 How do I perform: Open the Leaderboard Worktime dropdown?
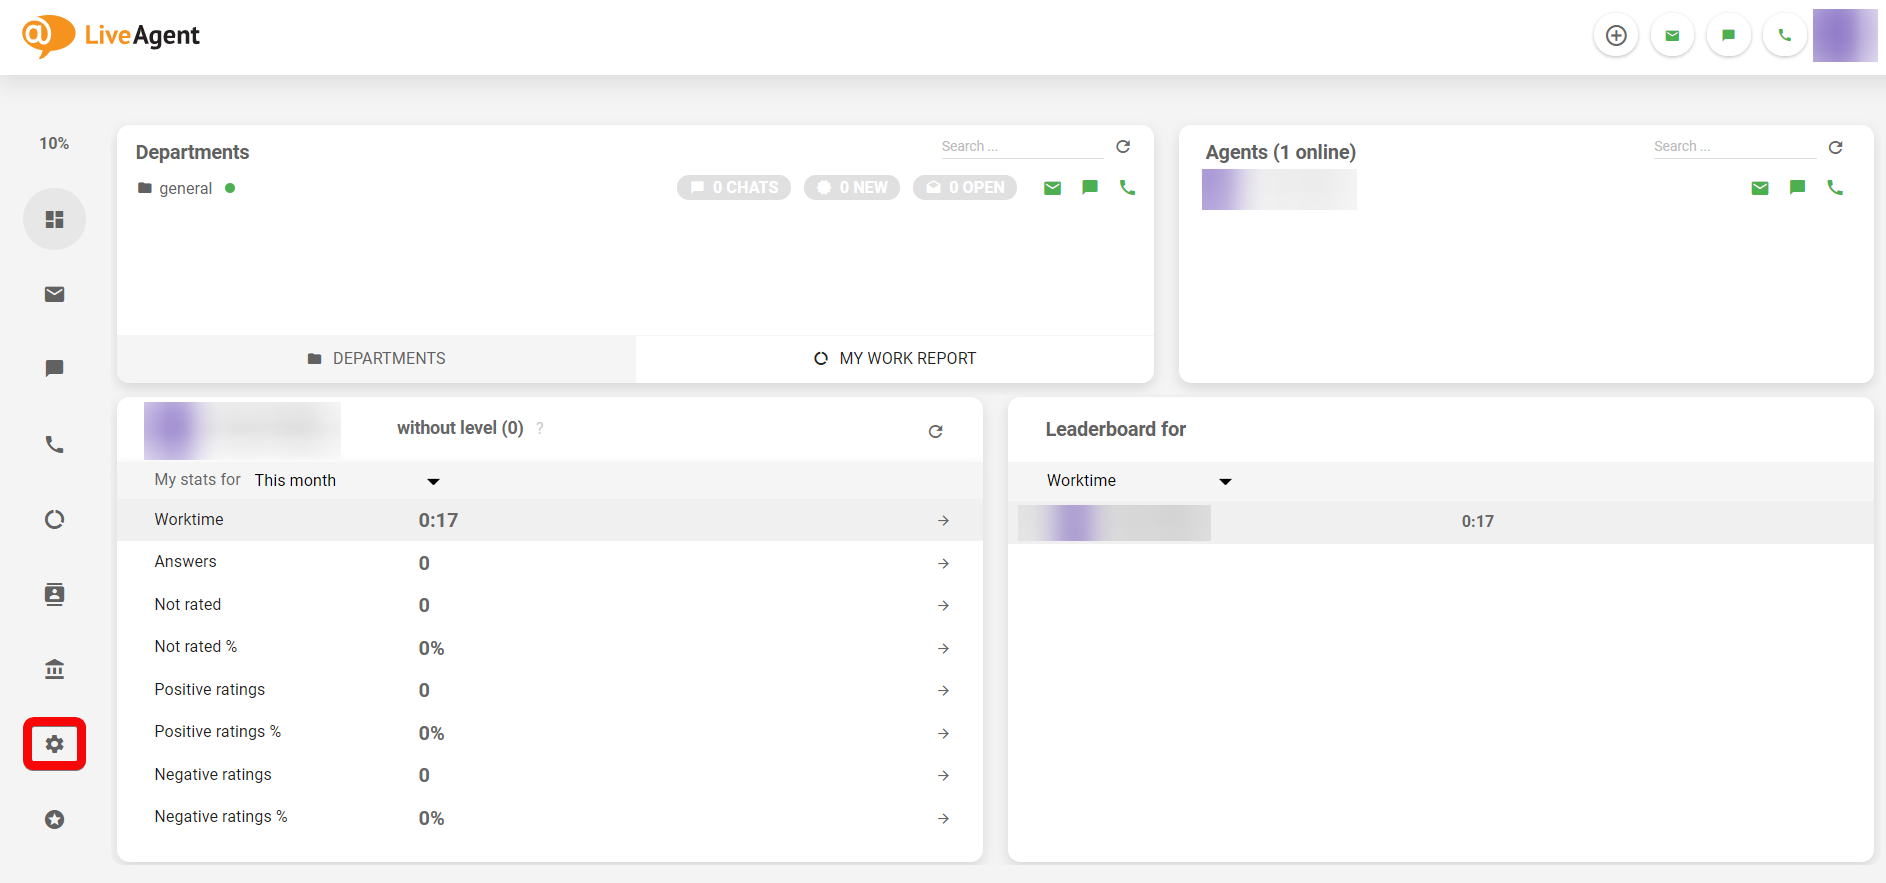(1138, 481)
